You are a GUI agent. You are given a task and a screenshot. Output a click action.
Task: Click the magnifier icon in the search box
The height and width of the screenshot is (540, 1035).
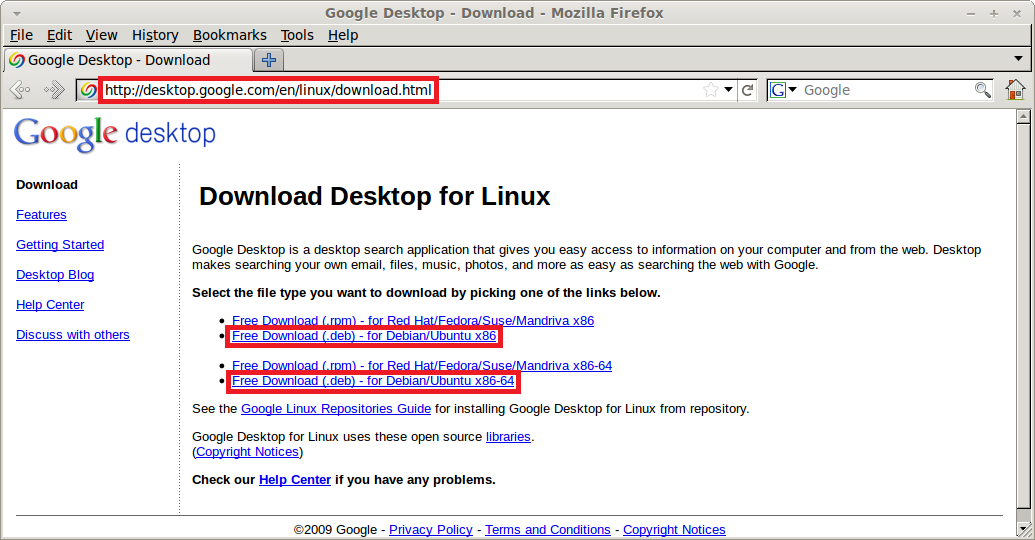pos(982,90)
